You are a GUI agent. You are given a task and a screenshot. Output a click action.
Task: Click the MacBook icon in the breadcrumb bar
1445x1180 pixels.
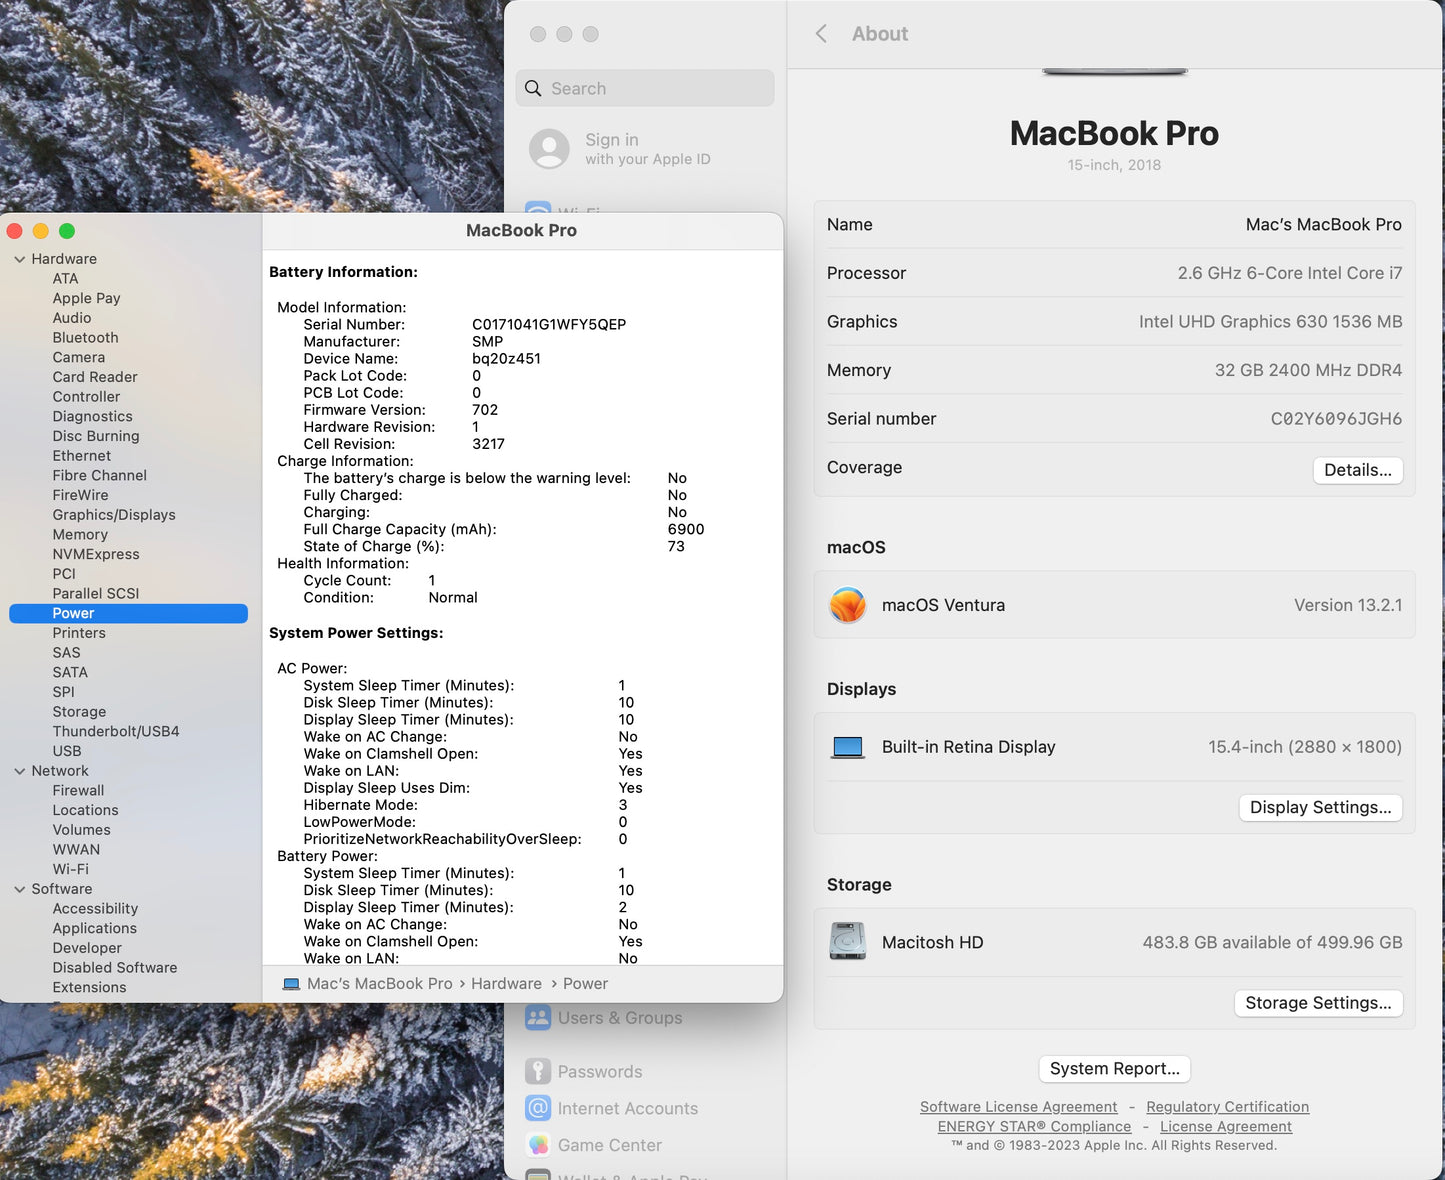point(291,983)
